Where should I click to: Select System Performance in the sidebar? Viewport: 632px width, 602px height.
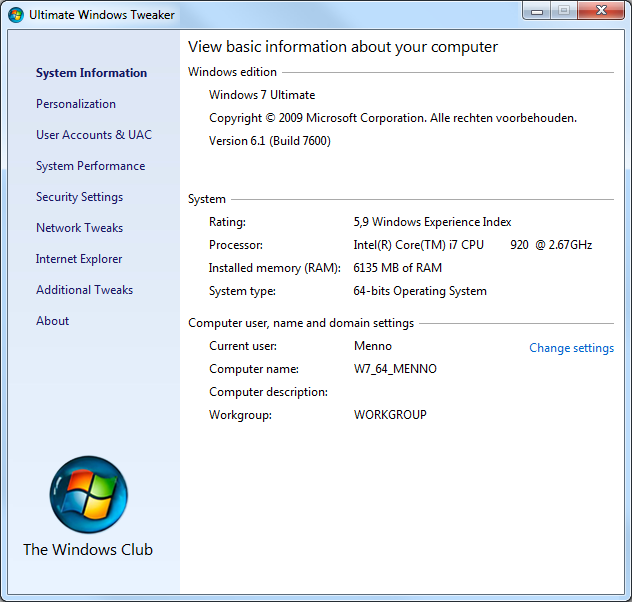[x=91, y=166]
